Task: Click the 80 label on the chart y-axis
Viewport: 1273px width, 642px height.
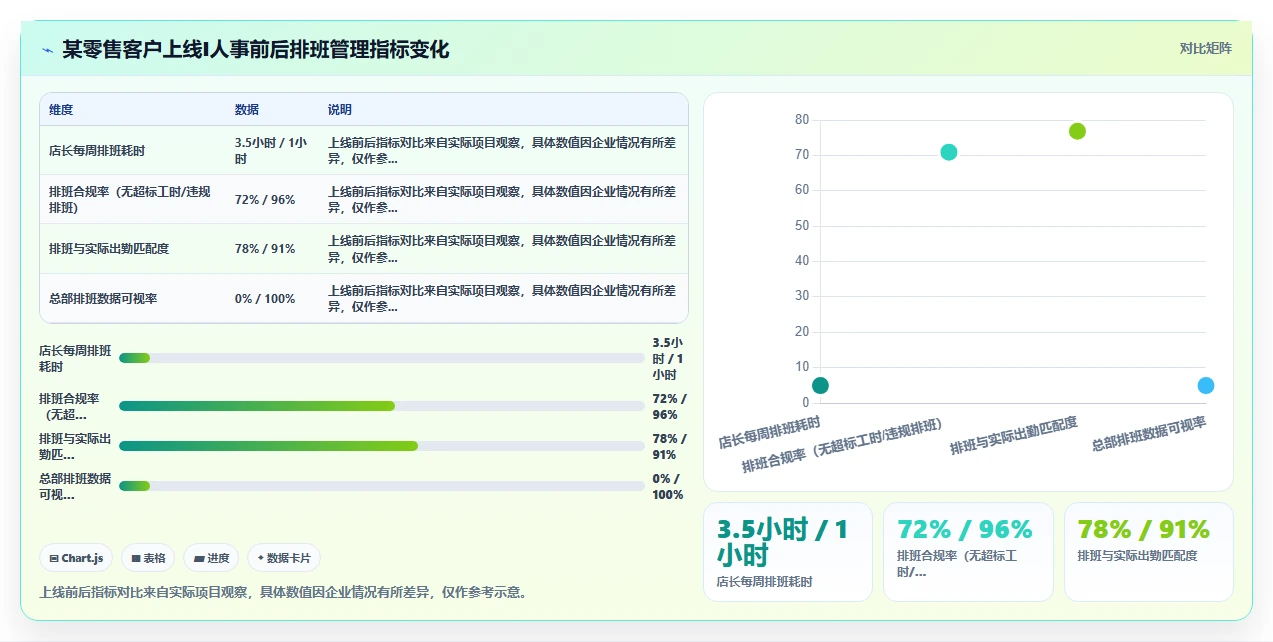Action: (x=802, y=120)
